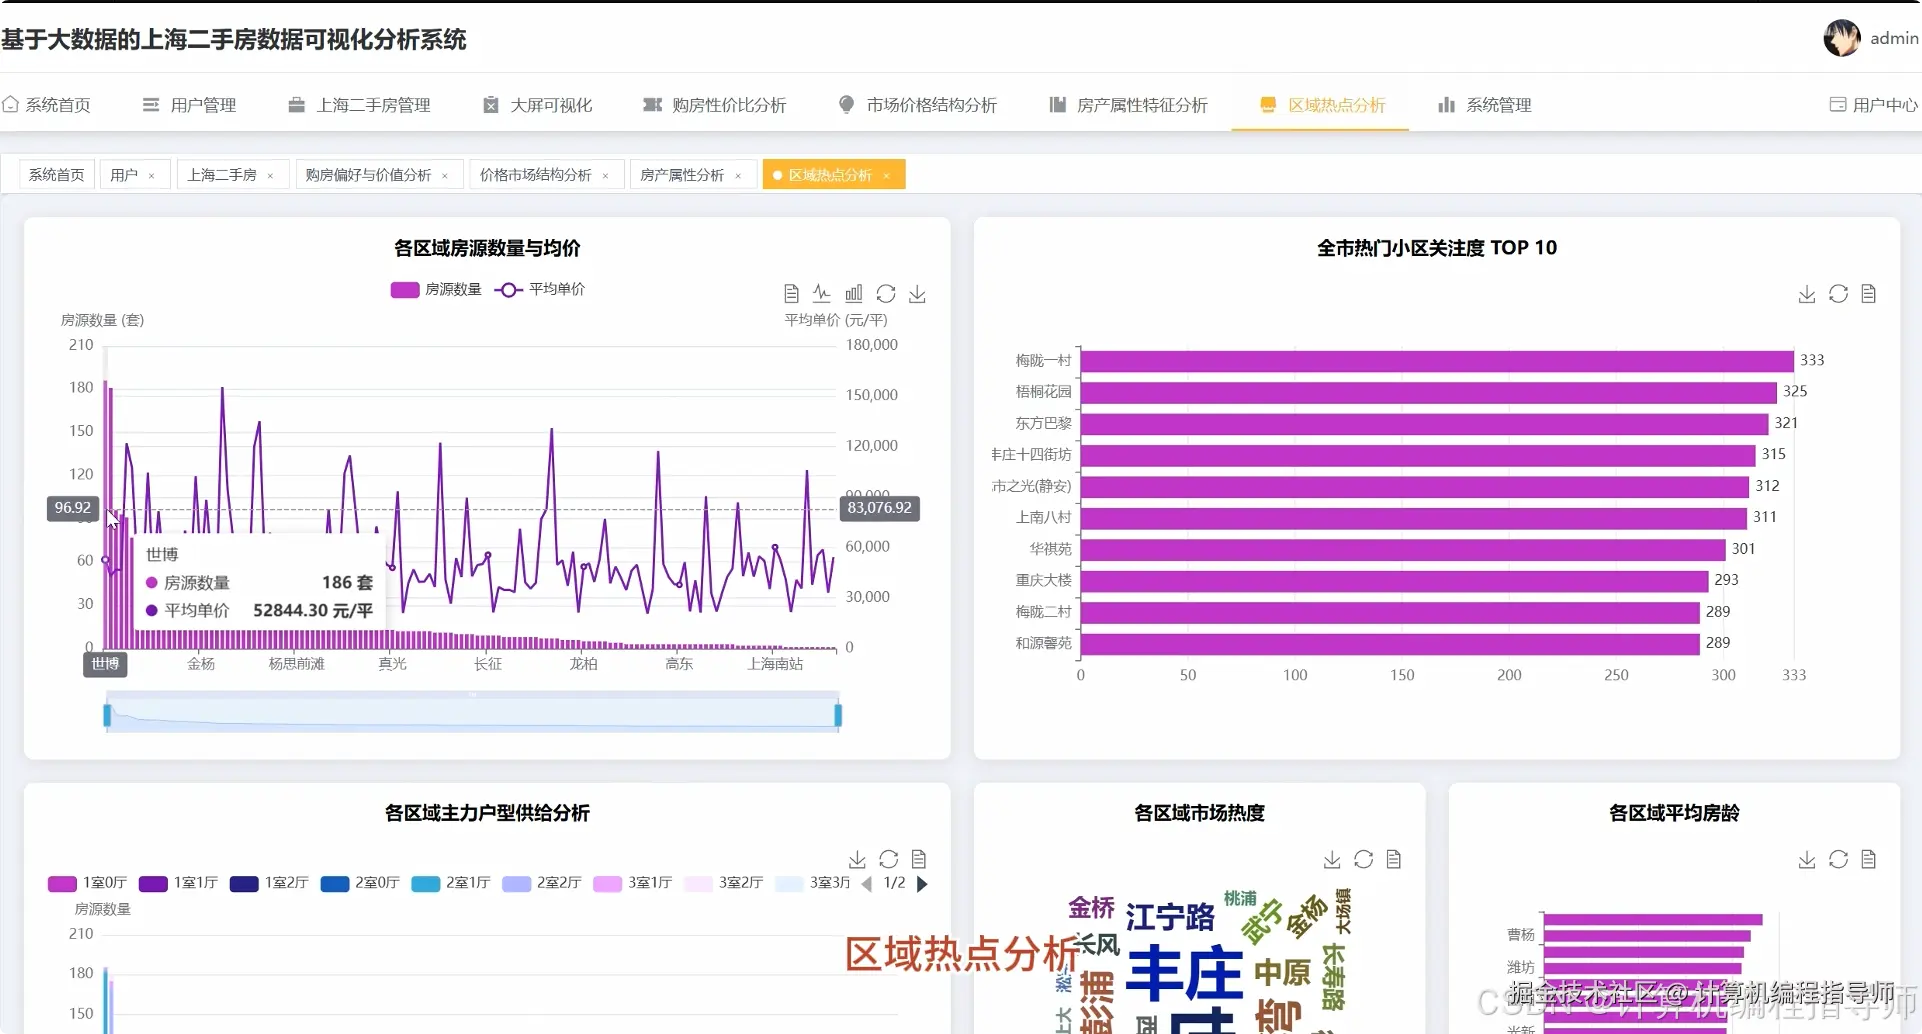The width and height of the screenshot is (1922, 1034).
Task: Click left handle of data zoom slider
Action: pyautogui.click(x=107, y=715)
